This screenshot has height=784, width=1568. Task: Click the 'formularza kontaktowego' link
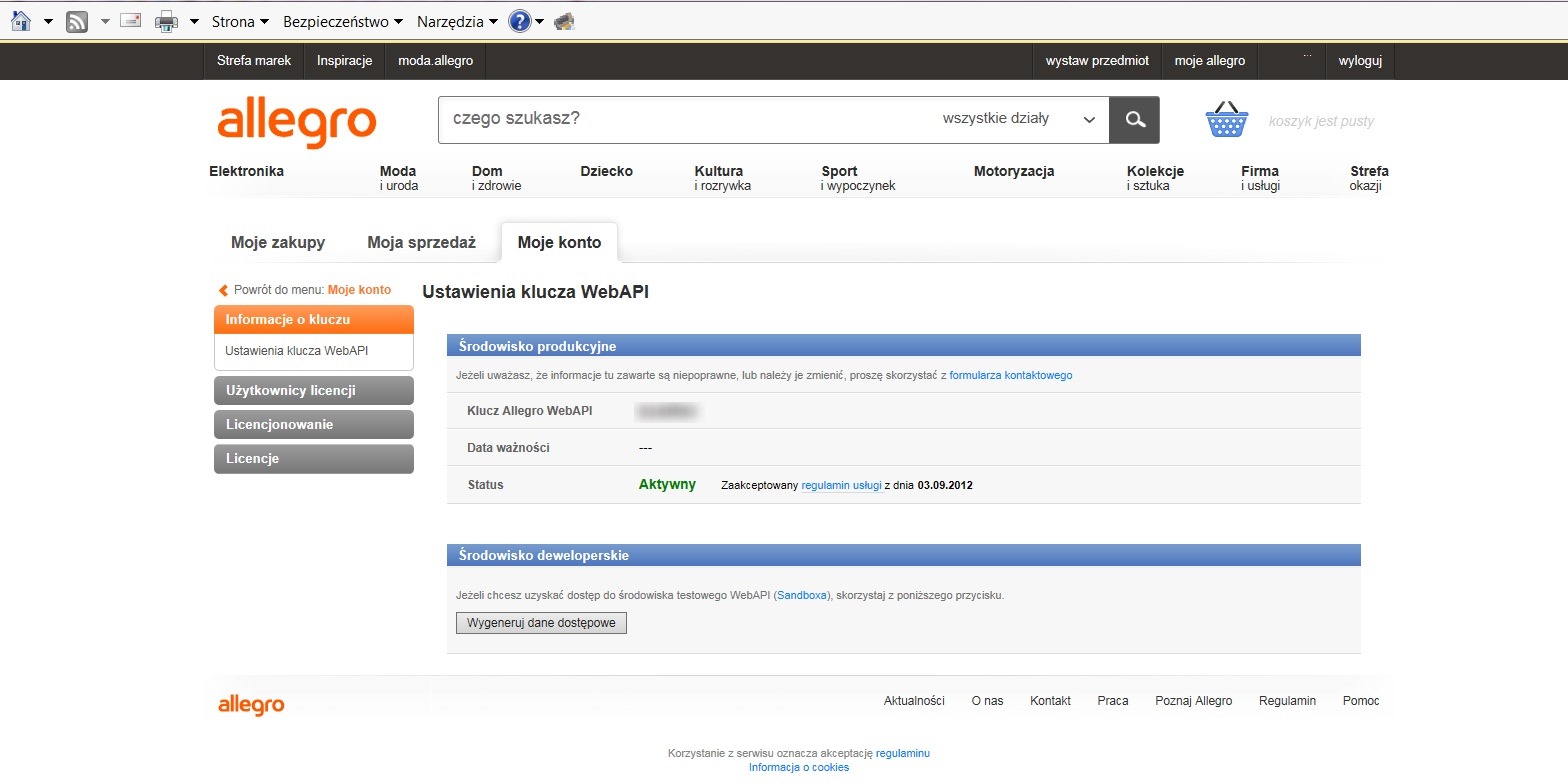tap(1011, 375)
